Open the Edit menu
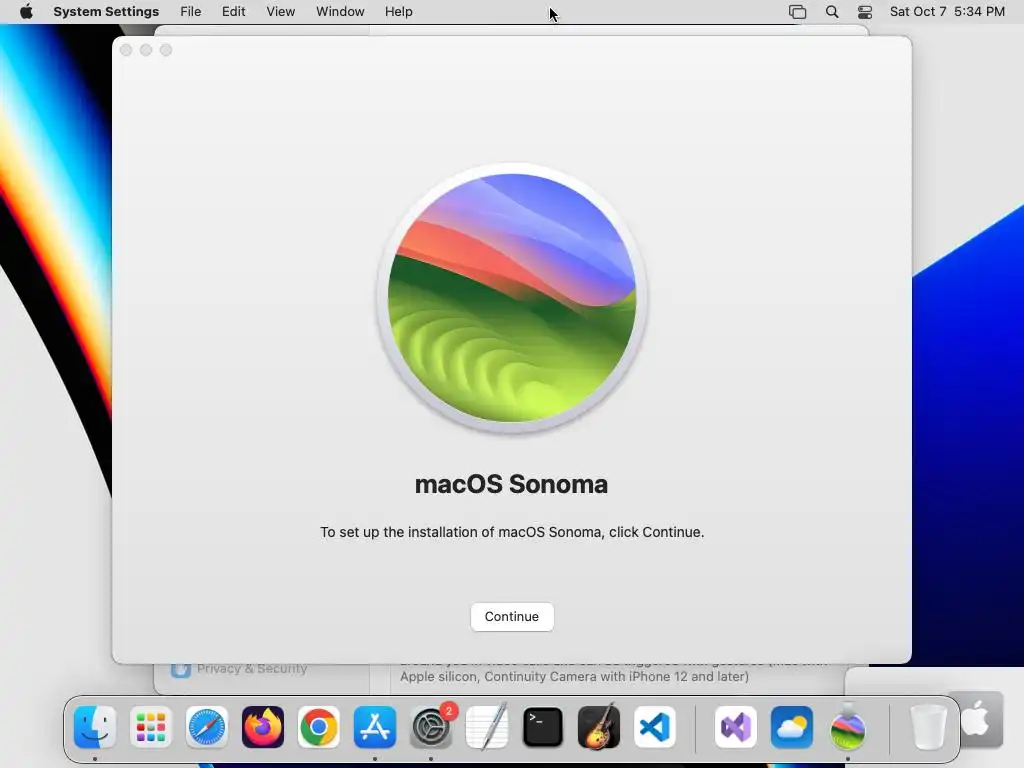 (x=233, y=12)
